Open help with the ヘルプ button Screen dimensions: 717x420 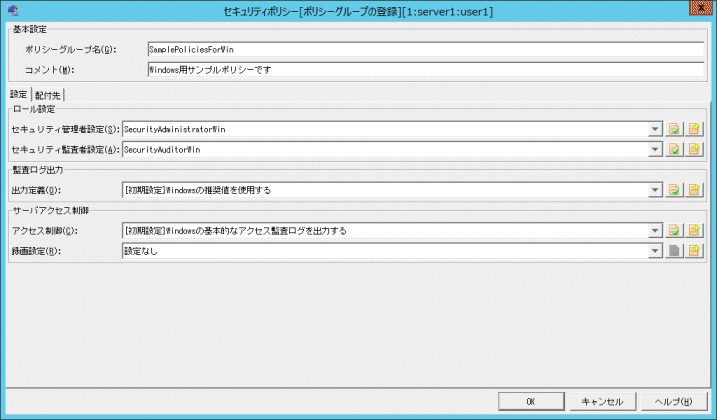pos(674,401)
